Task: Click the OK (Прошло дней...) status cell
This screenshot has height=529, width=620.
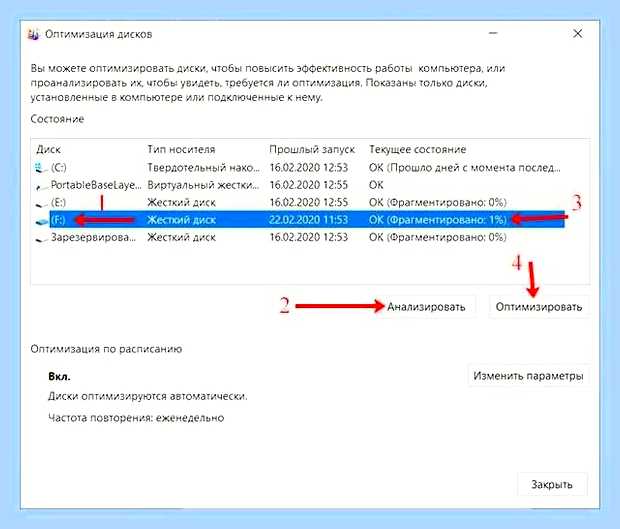Action: click(465, 168)
